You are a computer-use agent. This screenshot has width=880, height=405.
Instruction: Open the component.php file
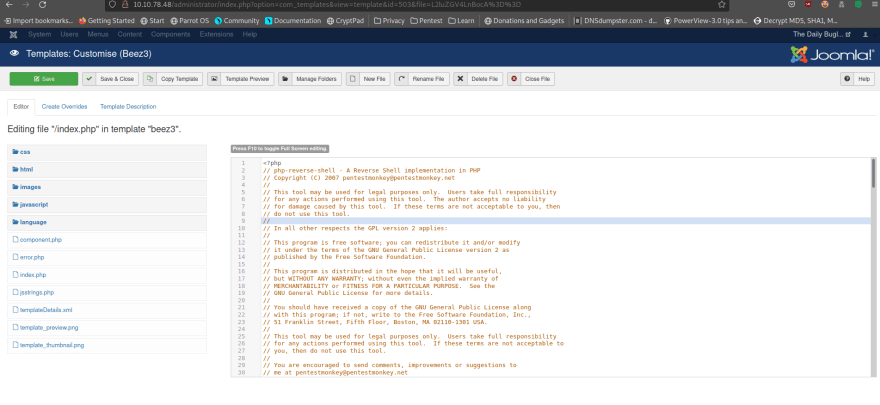point(107,240)
